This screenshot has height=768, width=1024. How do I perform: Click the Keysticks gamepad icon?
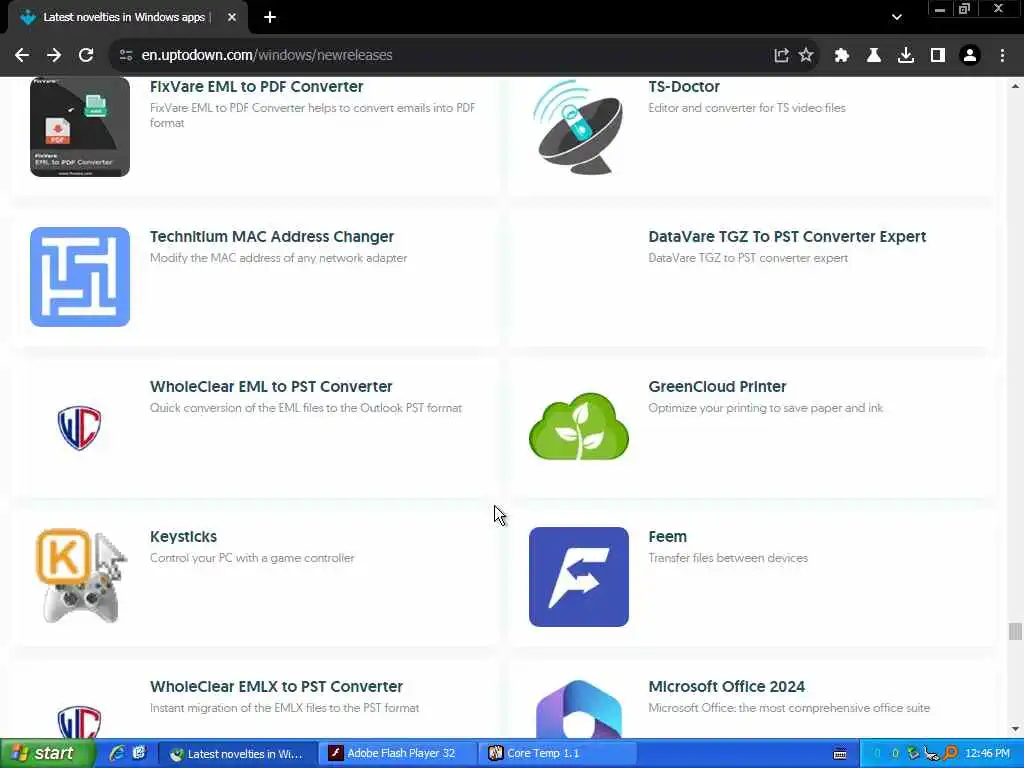[x=80, y=577]
